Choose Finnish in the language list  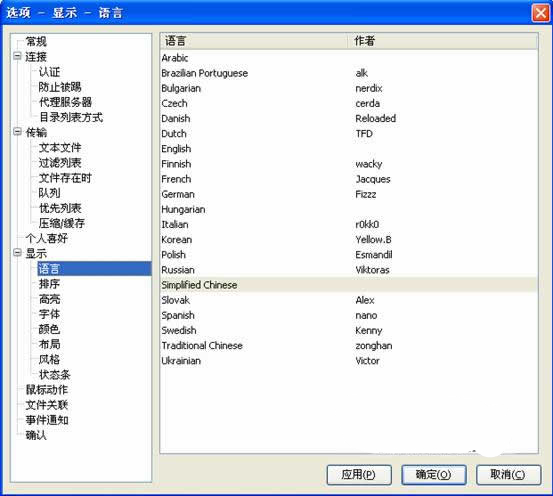(176, 164)
